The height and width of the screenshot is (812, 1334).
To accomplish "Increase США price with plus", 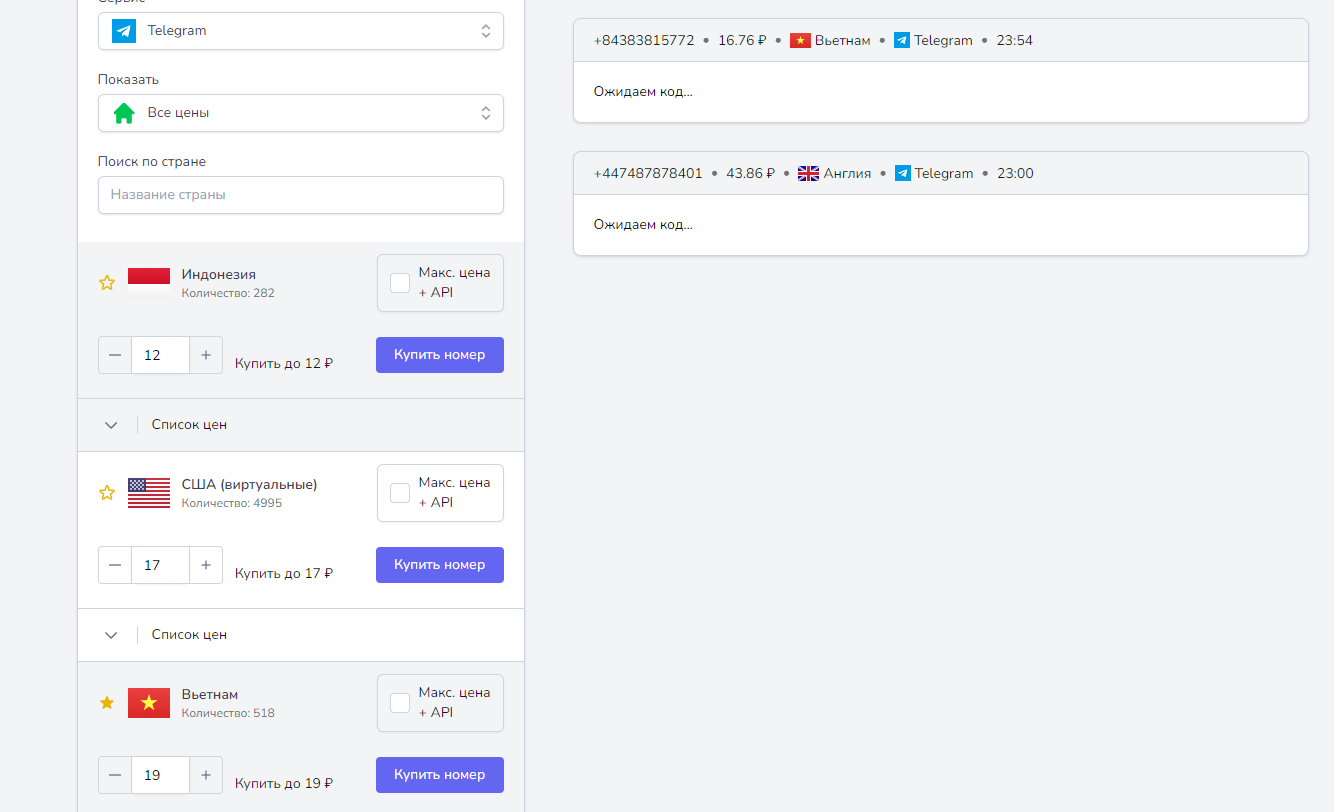I will (206, 565).
